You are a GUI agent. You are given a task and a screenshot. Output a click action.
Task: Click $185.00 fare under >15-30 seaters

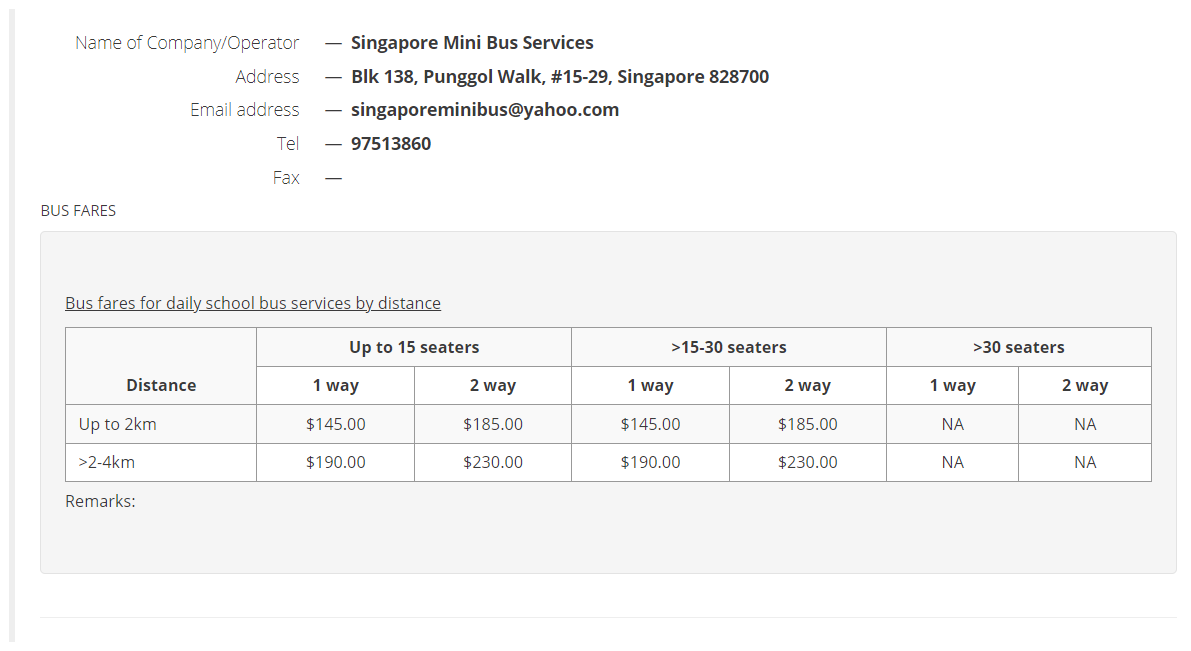tap(808, 424)
